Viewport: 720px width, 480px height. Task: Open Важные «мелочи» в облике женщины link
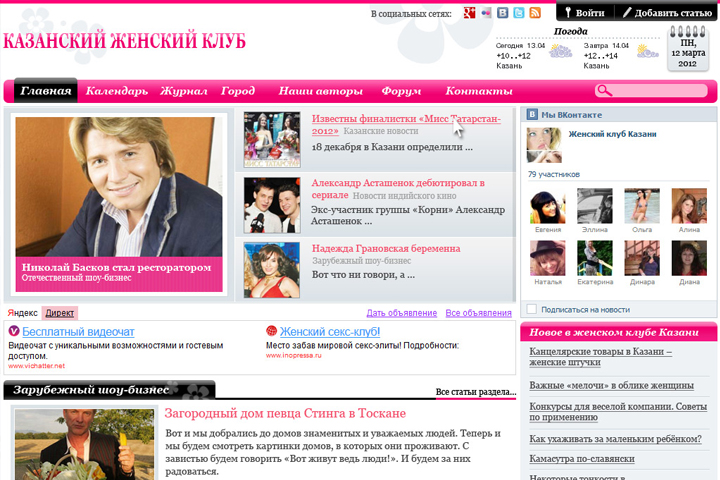click(x=611, y=385)
